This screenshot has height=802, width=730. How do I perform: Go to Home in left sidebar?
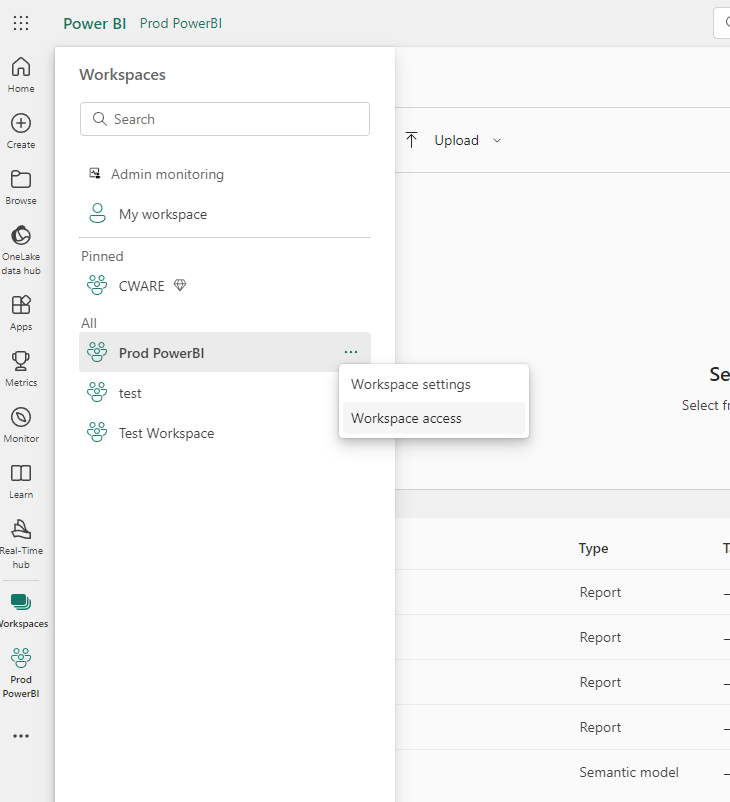pyautogui.click(x=21, y=75)
